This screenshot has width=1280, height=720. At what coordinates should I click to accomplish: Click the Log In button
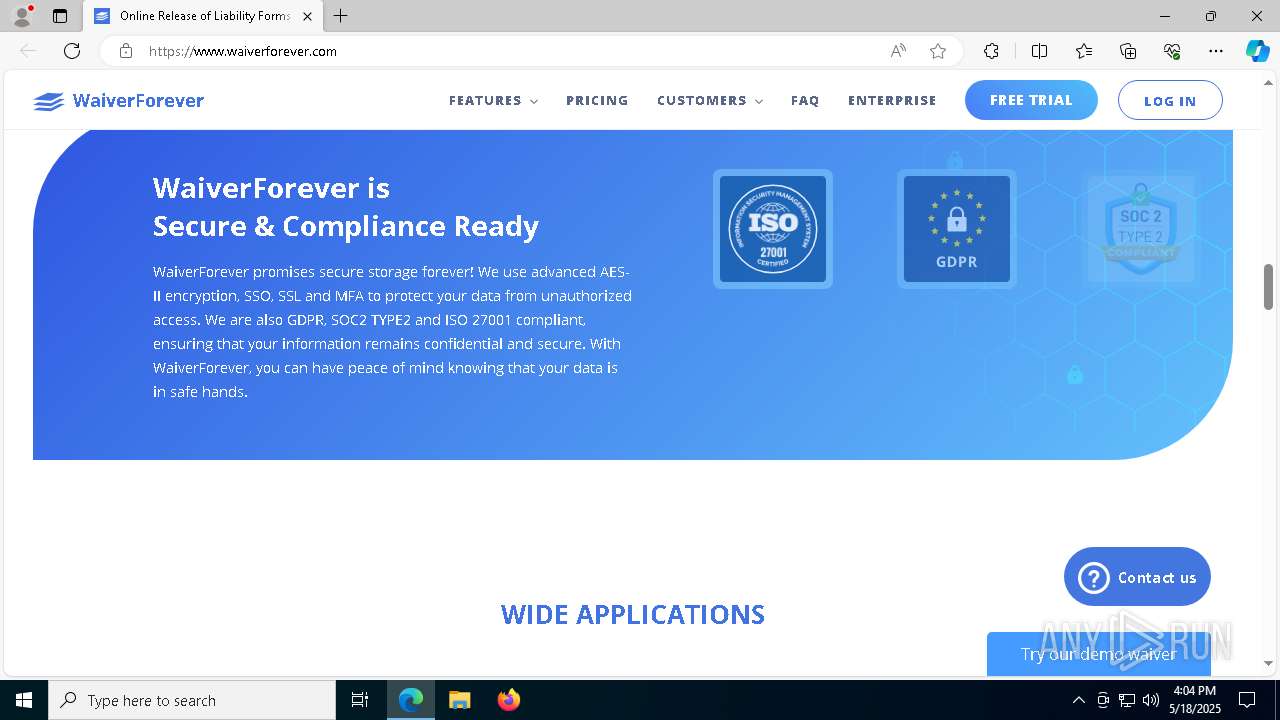point(1170,100)
